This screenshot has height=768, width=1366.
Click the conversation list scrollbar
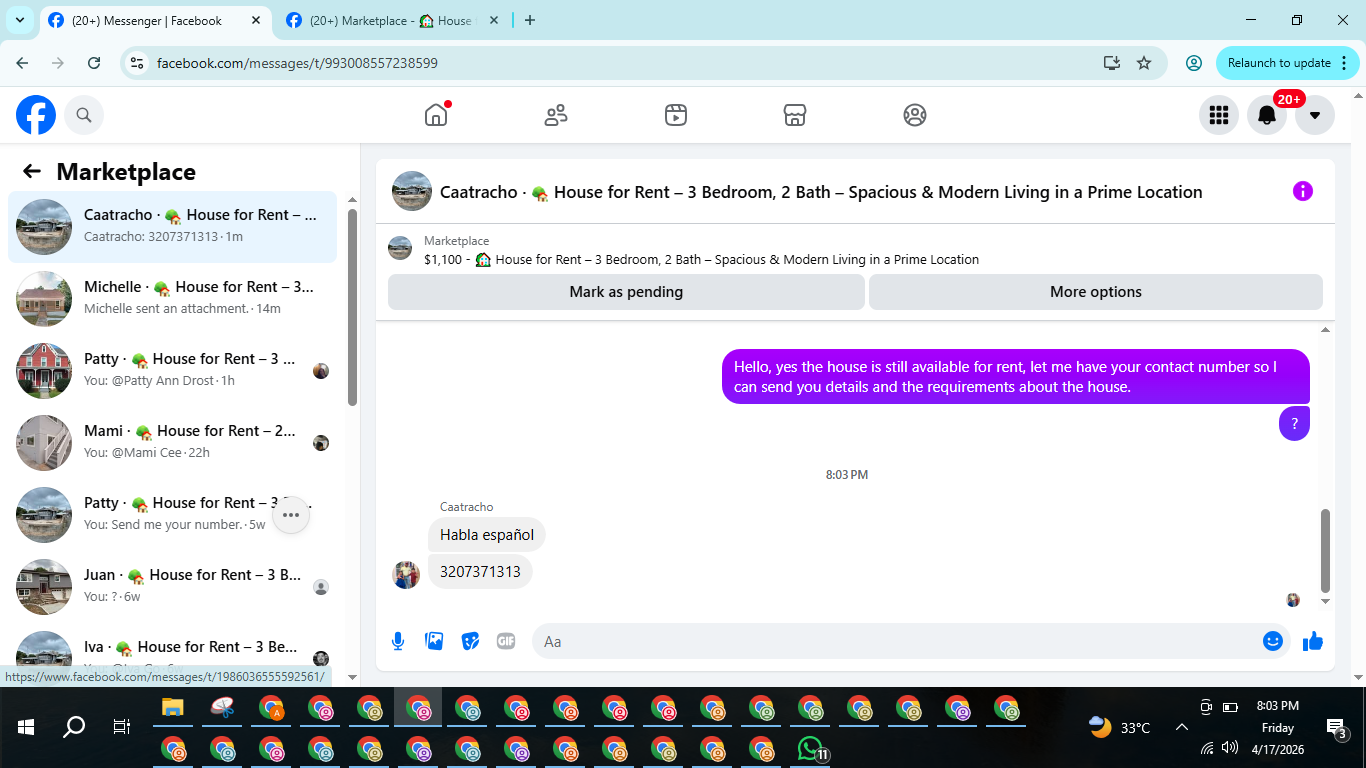pos(352,306)
